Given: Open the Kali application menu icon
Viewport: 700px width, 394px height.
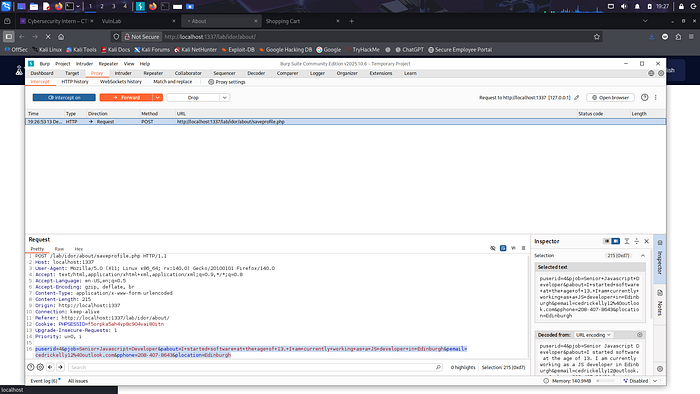Looking at the screenshot, I should tap(6, 6).
